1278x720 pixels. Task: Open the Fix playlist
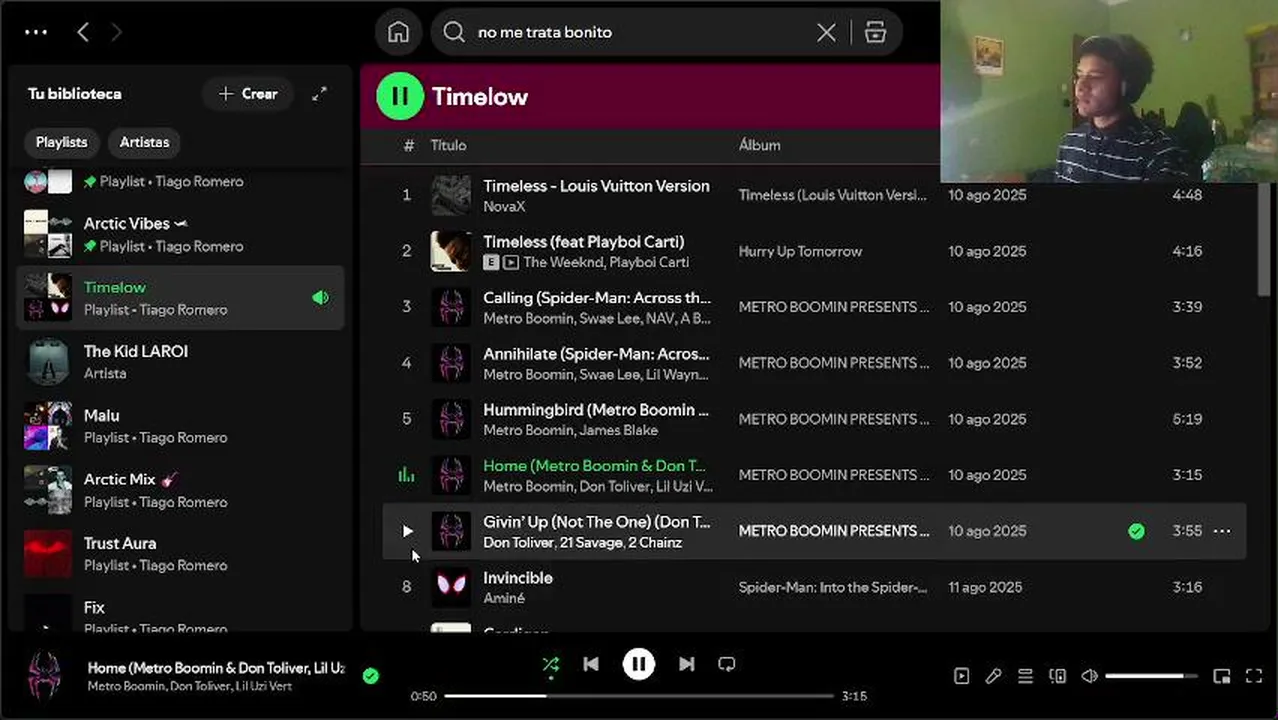click(181, 612)
